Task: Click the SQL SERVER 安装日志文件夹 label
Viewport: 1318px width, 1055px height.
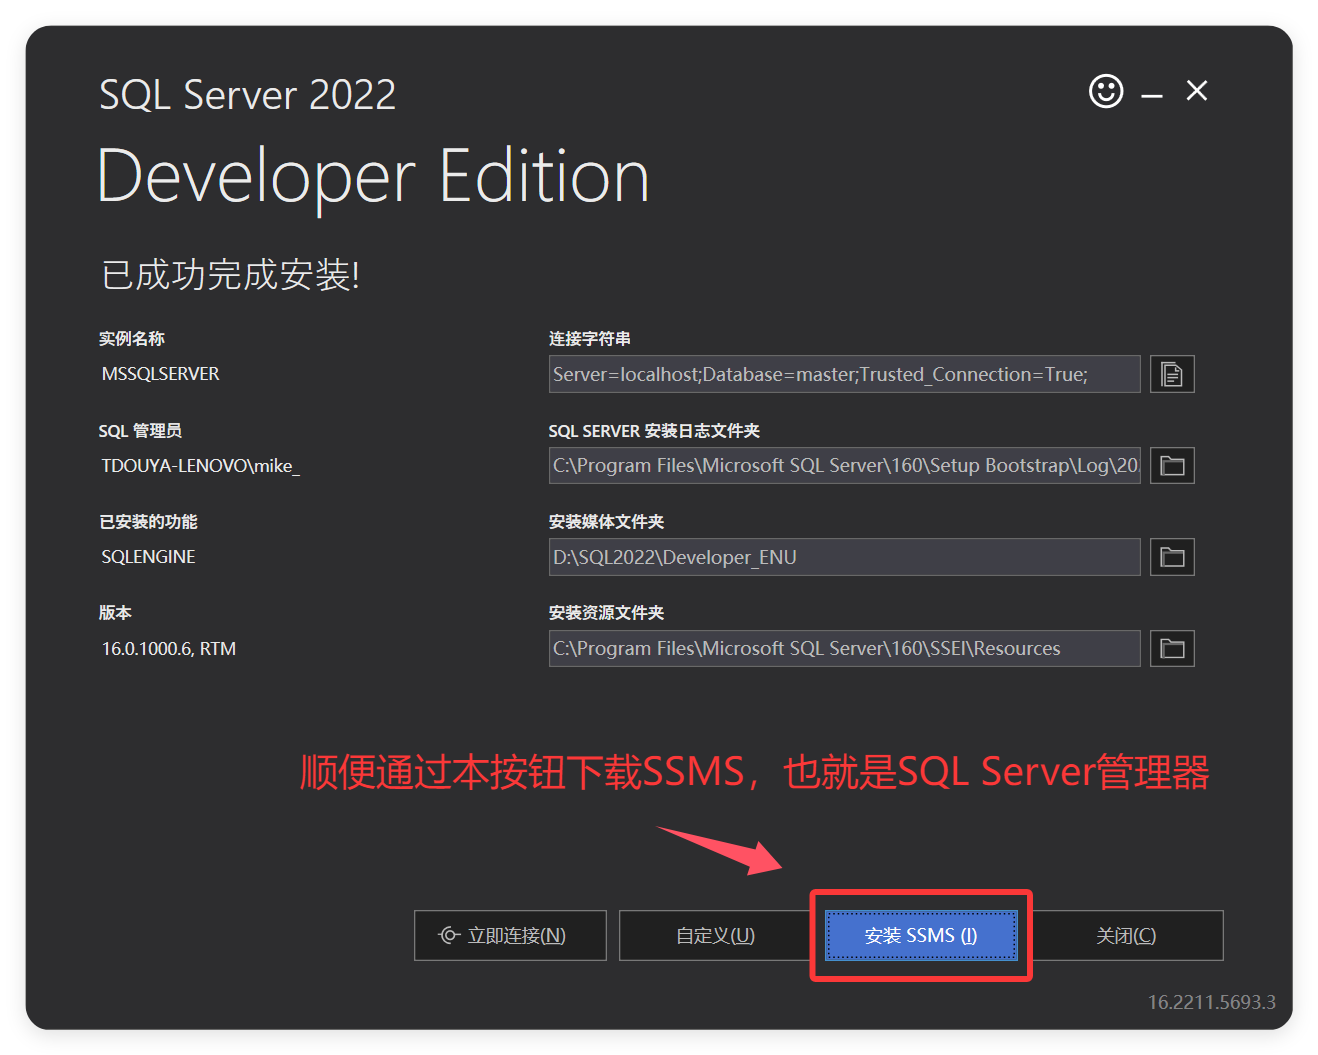Action: click(x=654, y=431)
